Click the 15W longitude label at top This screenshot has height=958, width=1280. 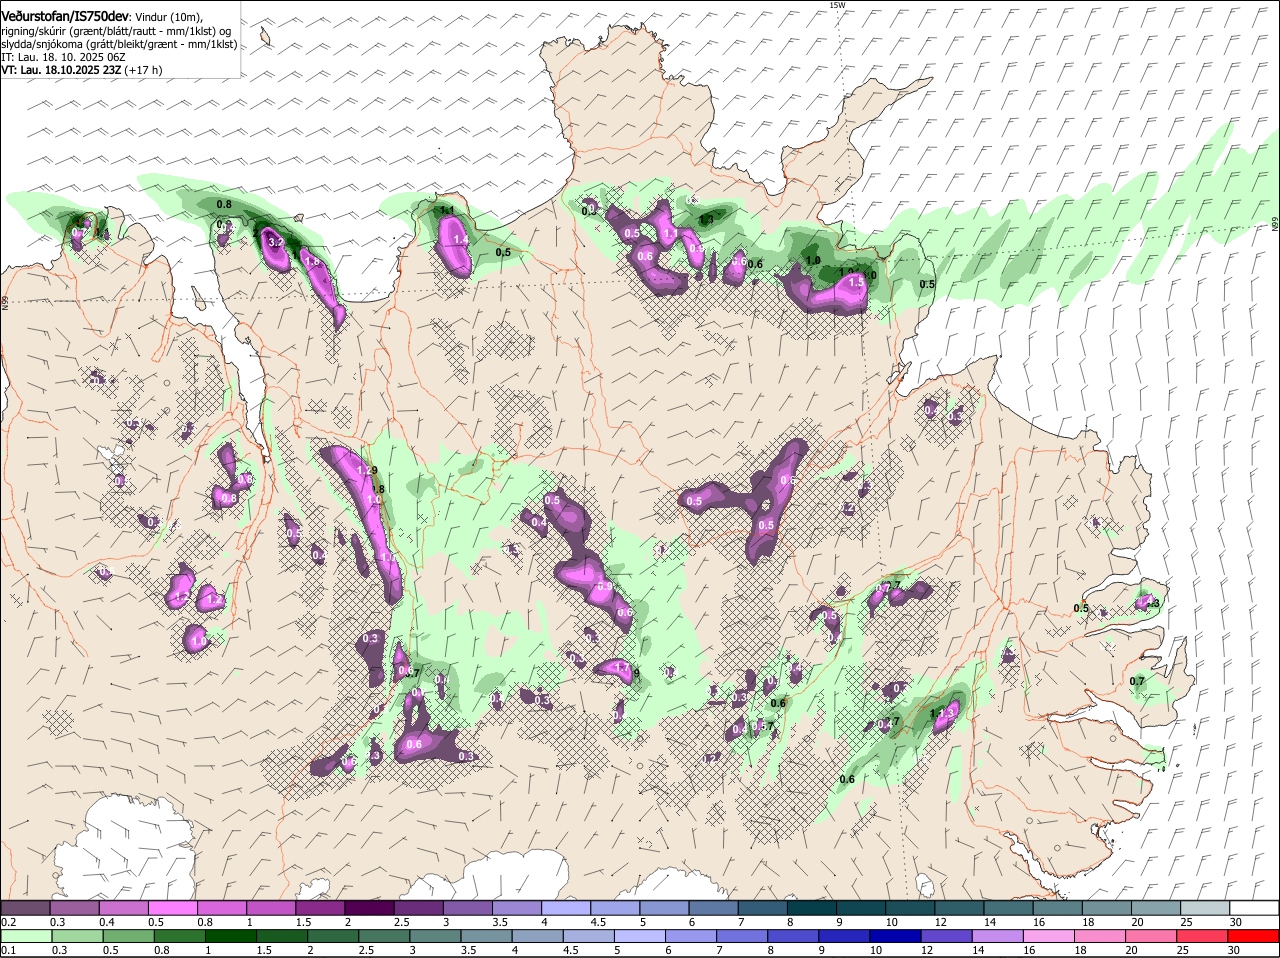pos(837,5)
